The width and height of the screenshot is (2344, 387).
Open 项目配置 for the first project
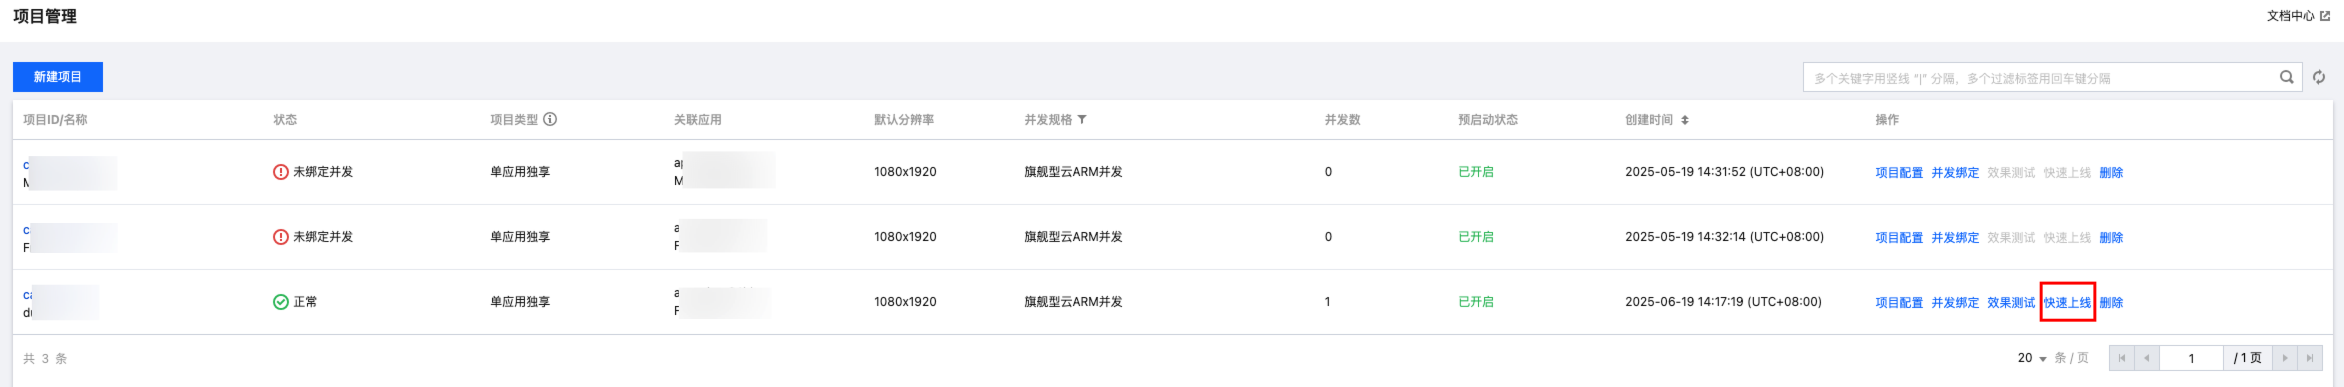tap(1899, 172)
